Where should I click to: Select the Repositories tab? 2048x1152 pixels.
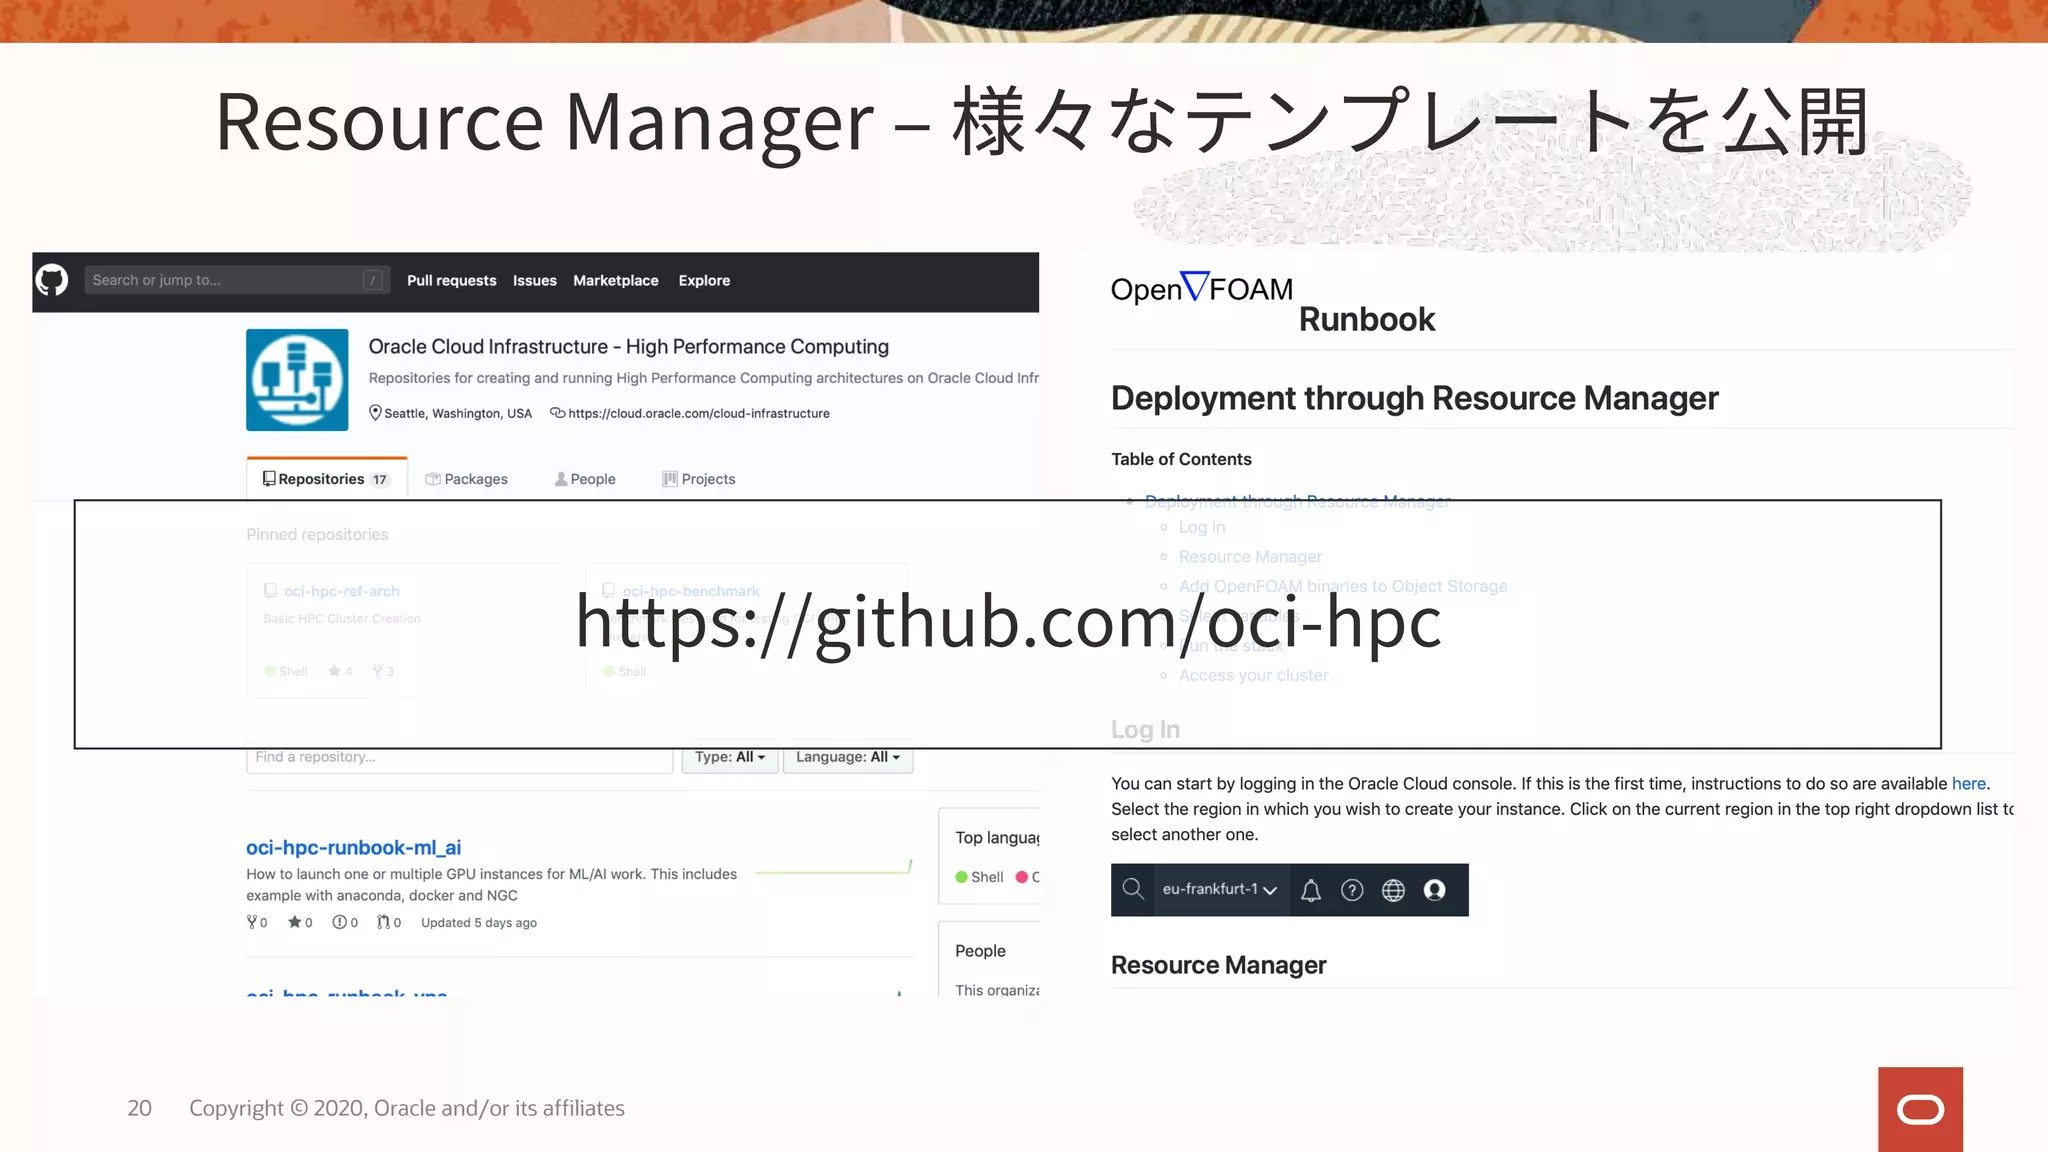click(x=326, y=479)
